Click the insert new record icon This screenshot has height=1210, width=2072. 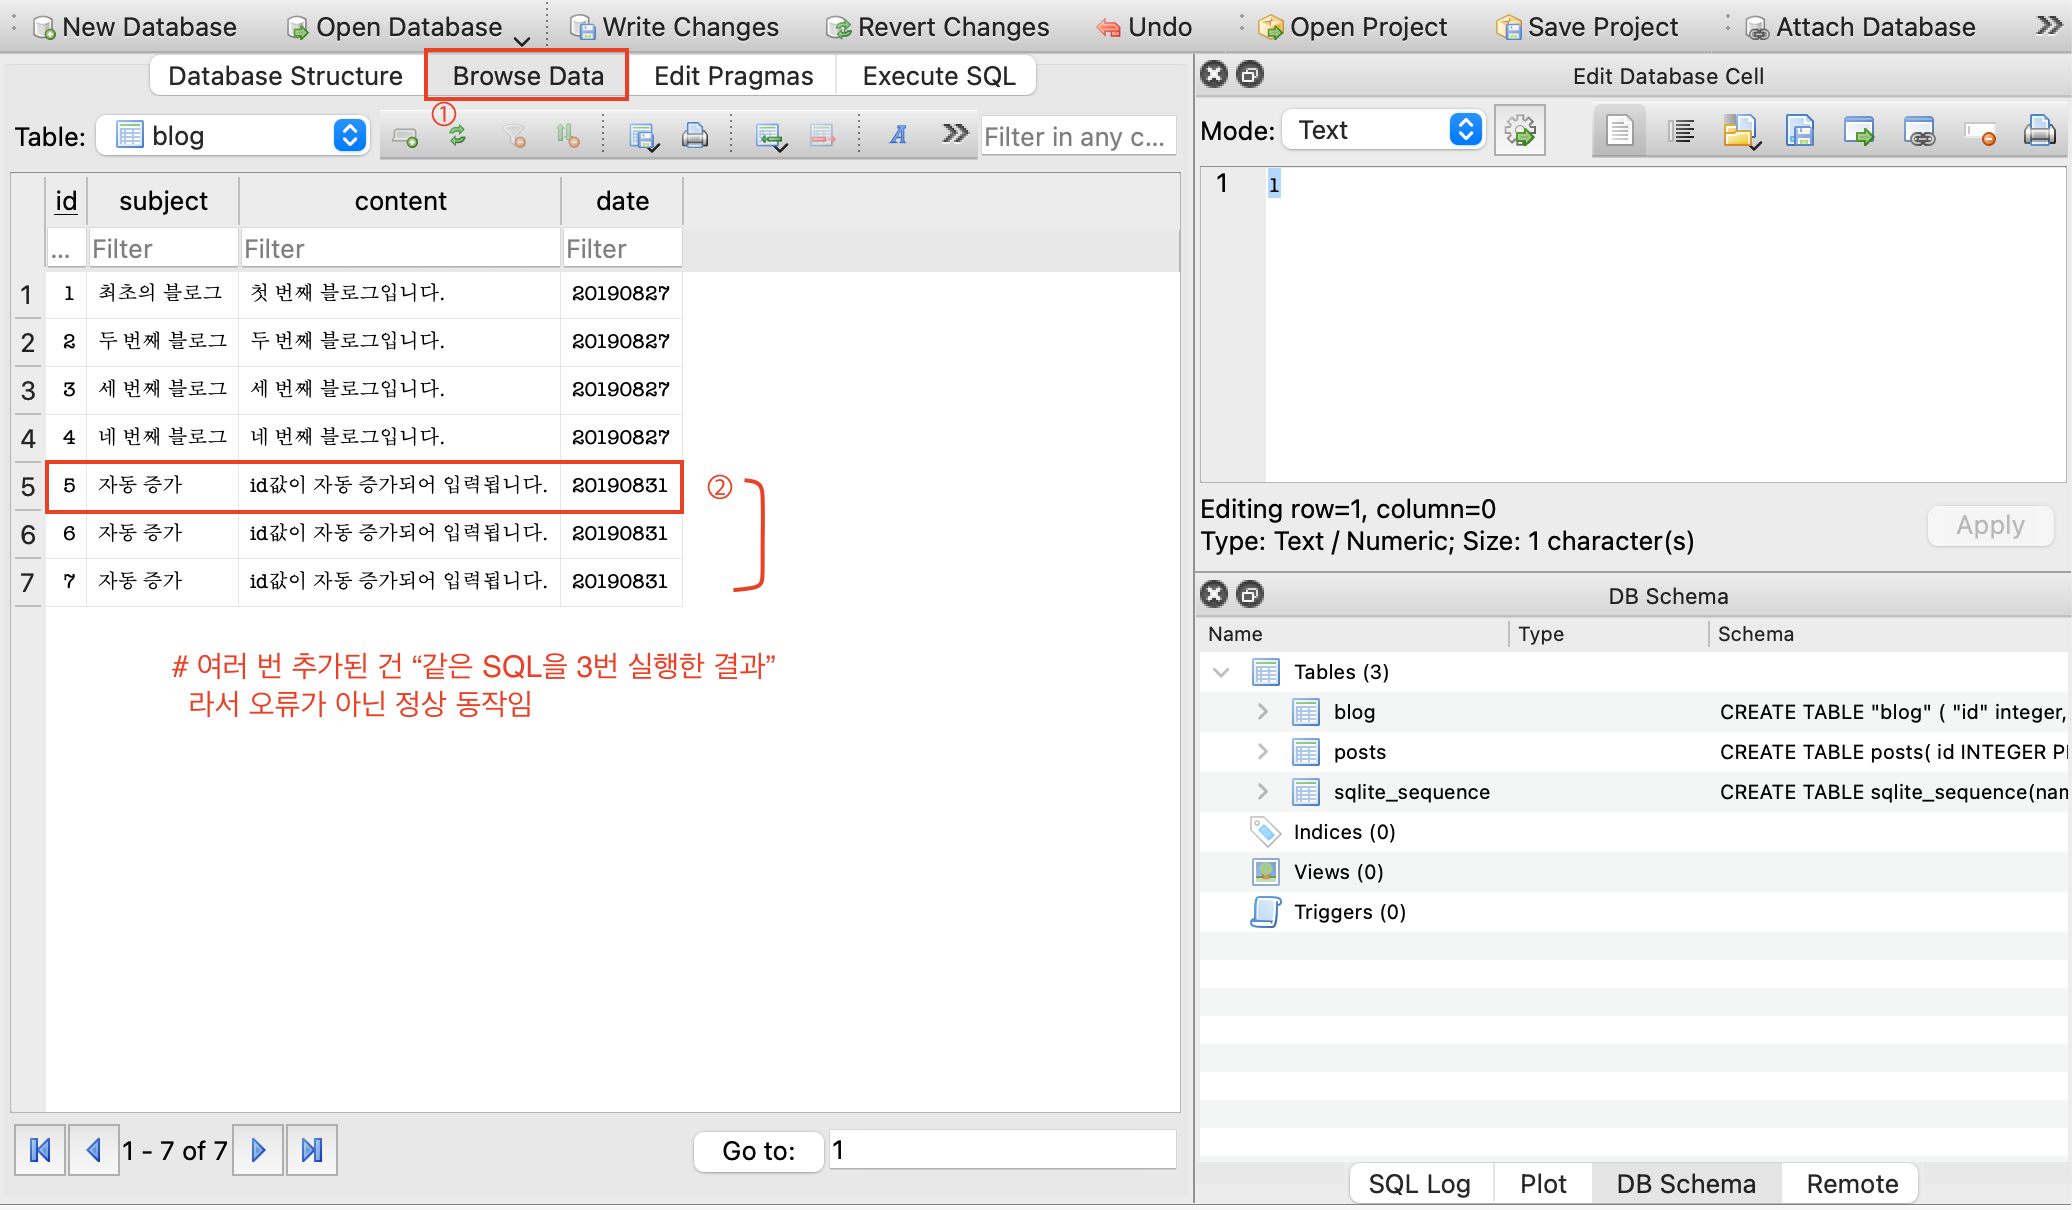pos(405,136)
